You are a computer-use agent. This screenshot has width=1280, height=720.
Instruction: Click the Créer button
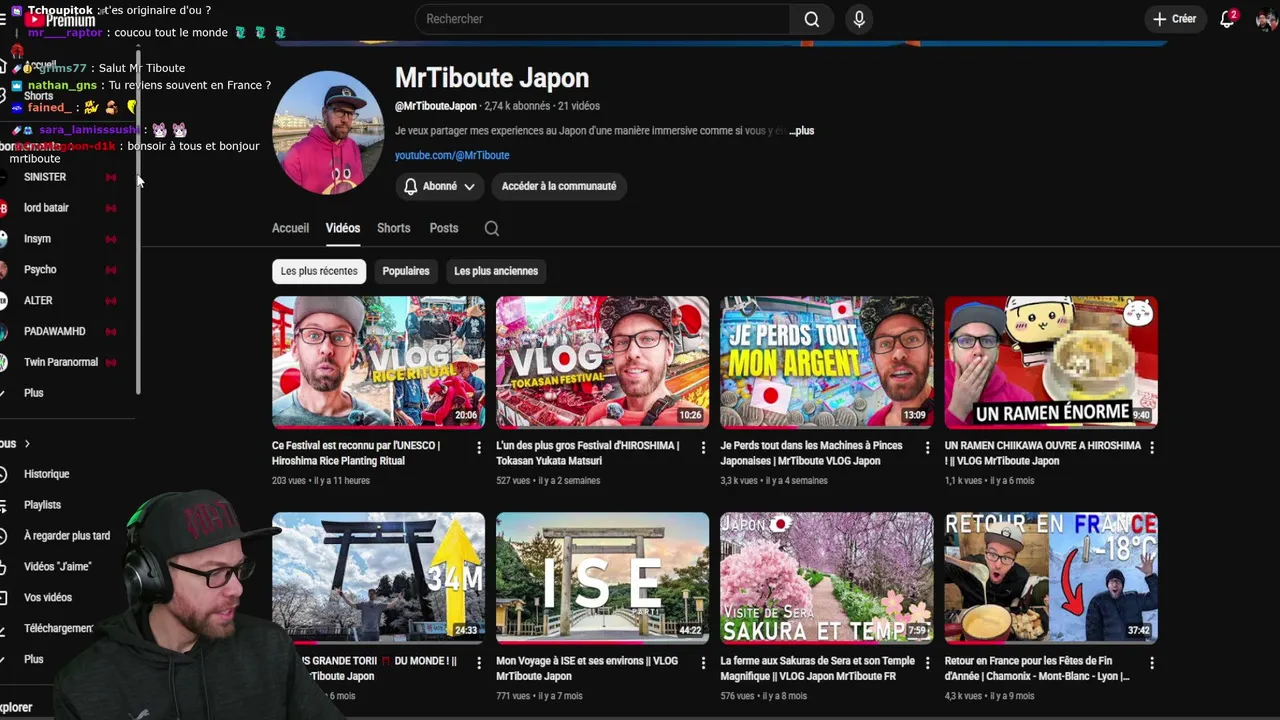point(1174,19)
